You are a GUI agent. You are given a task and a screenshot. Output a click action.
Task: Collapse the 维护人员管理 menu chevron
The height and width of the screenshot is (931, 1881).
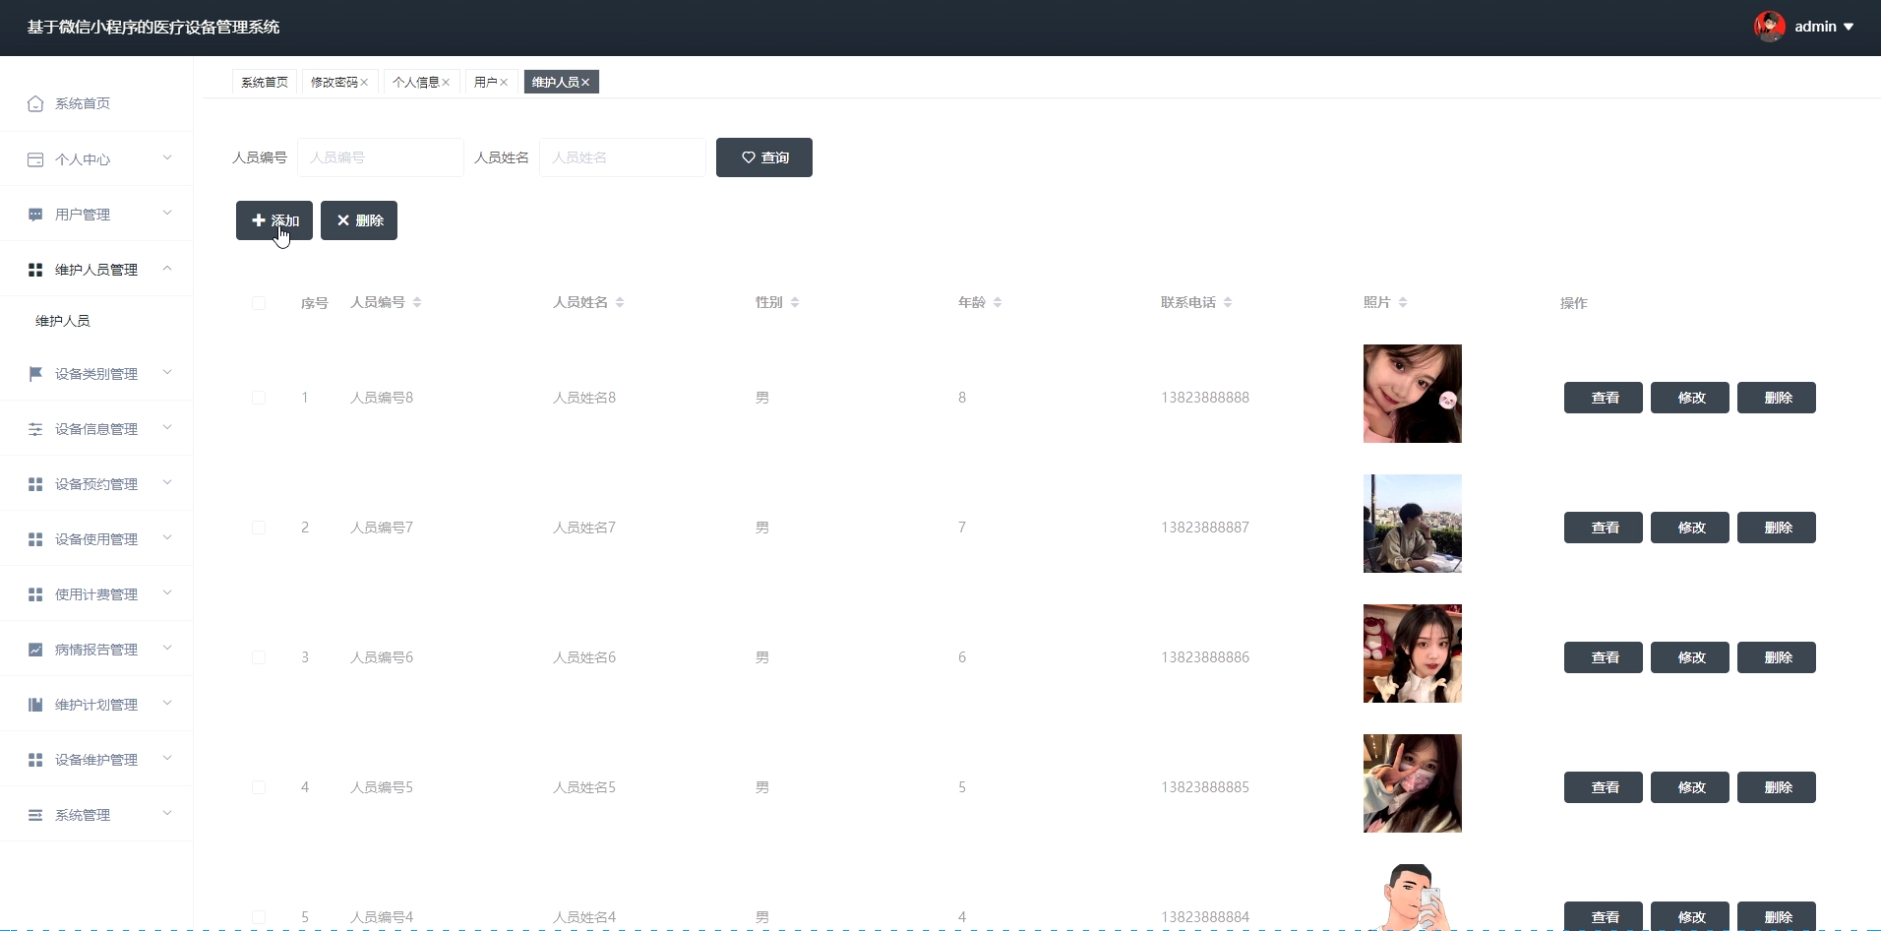(167, 268)
